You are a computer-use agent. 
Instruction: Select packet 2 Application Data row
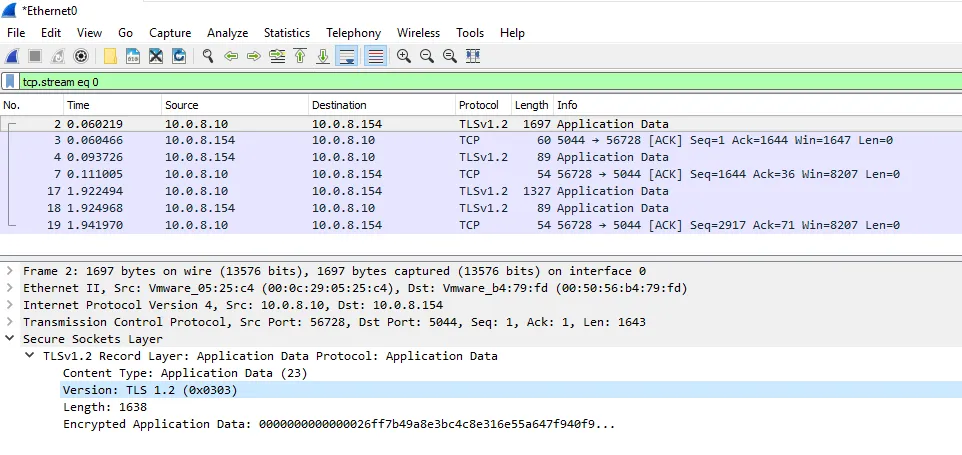(481, 124)
